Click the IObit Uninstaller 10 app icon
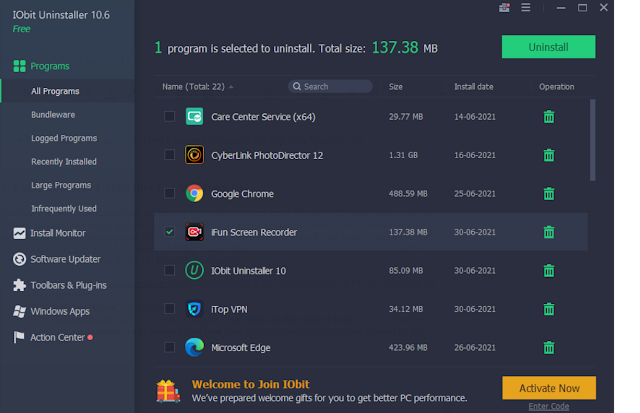 point(194,271)
